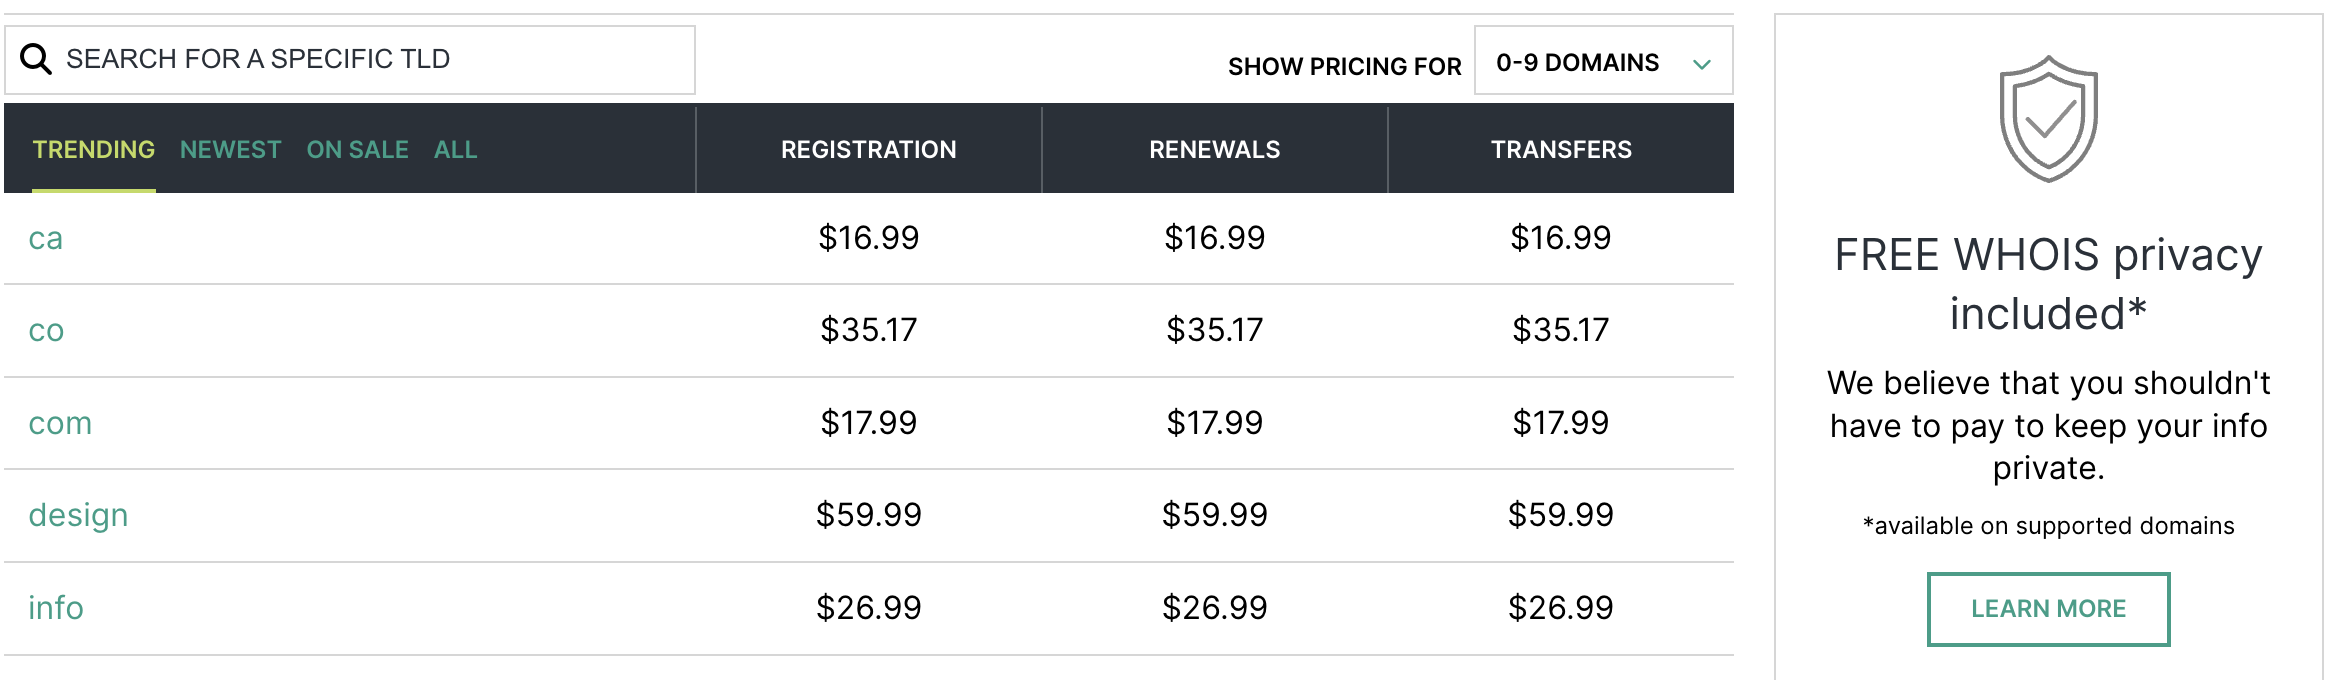Click the Learn More button
2328x680 pixels.
[2048, 609]
